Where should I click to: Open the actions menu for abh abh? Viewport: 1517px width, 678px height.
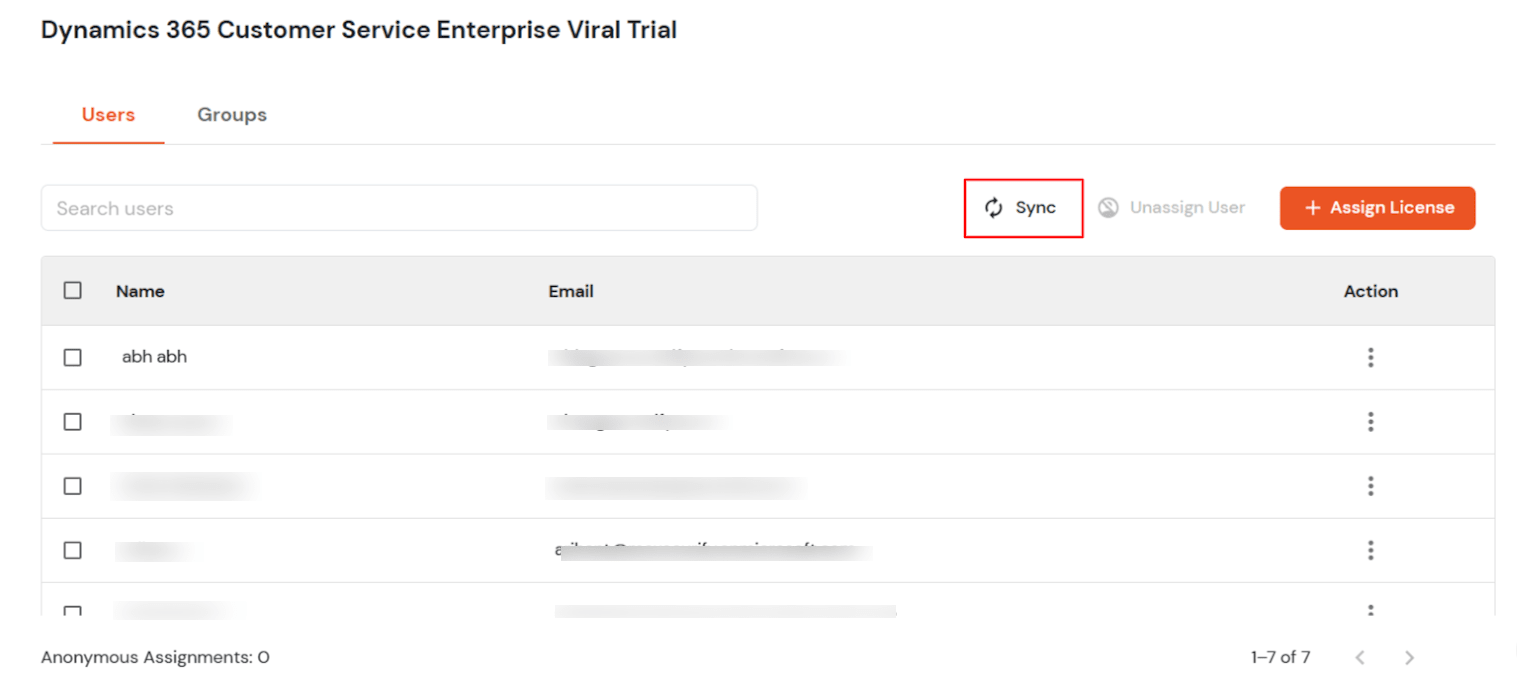pos(1370,357)
